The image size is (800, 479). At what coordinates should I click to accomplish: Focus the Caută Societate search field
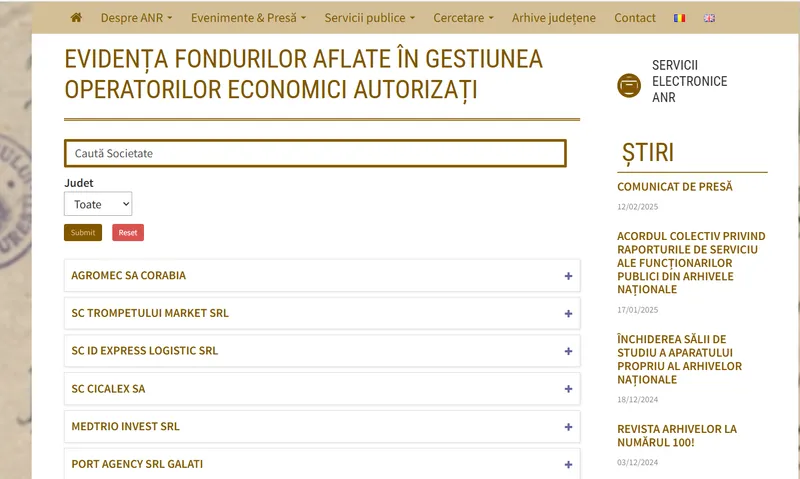pos(315,153)
